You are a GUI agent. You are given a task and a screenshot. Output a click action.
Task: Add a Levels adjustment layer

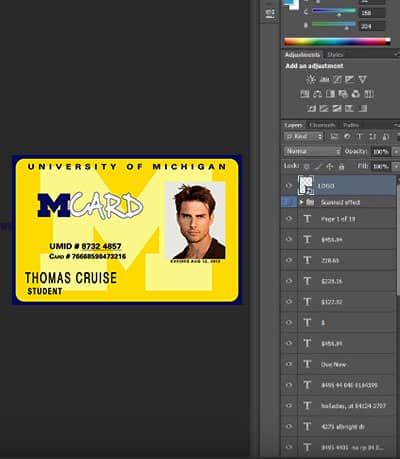point(324,79)
